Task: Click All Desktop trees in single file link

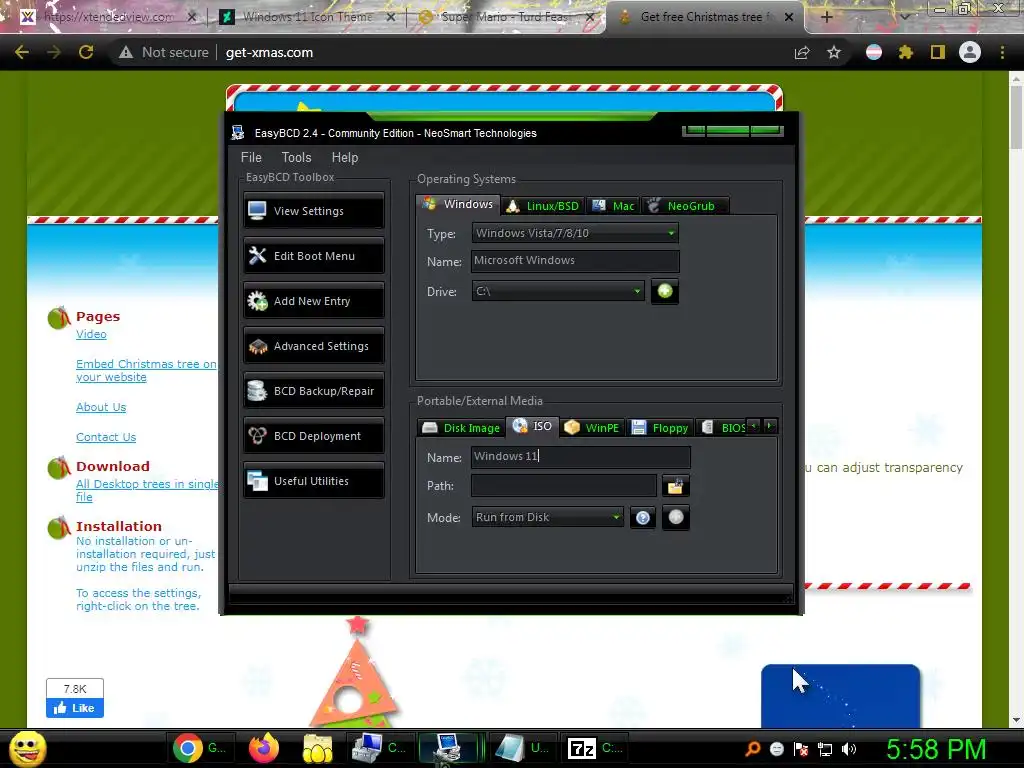Action: tap(147, 490)
